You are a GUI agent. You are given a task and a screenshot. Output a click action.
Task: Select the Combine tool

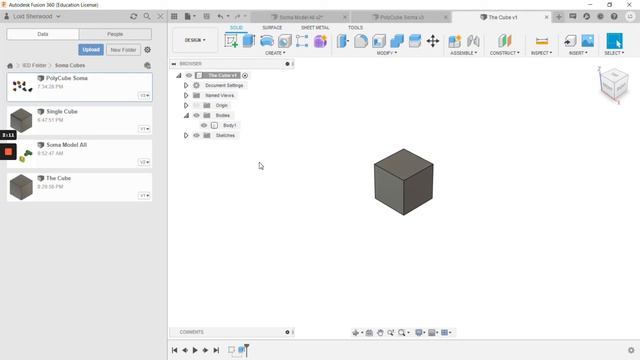[x=397, y=41]
